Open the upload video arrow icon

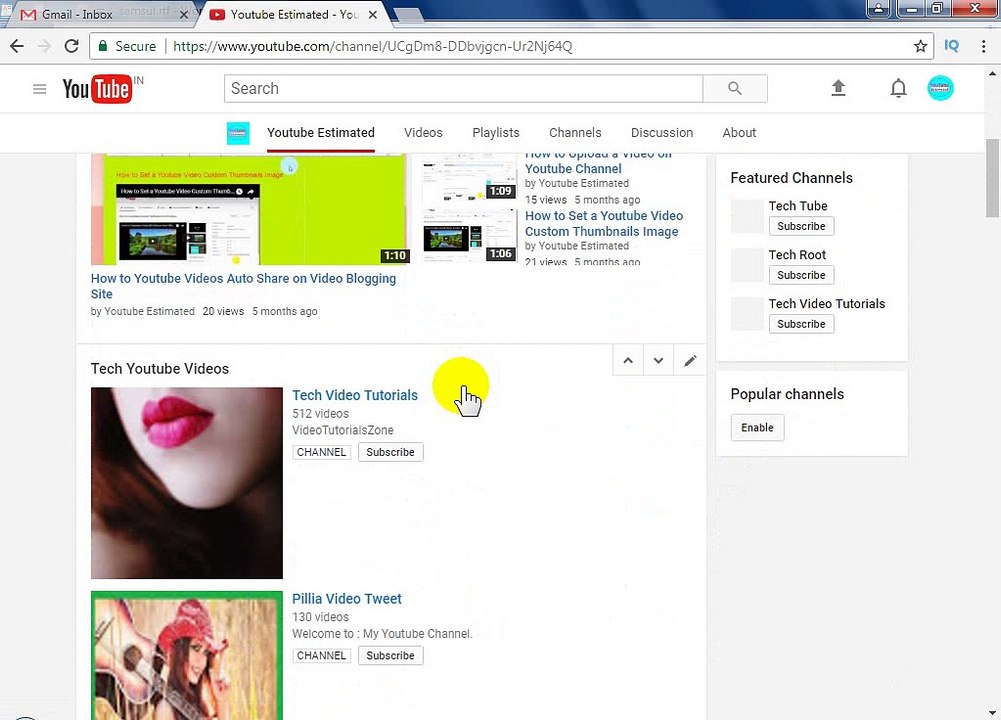838,88
